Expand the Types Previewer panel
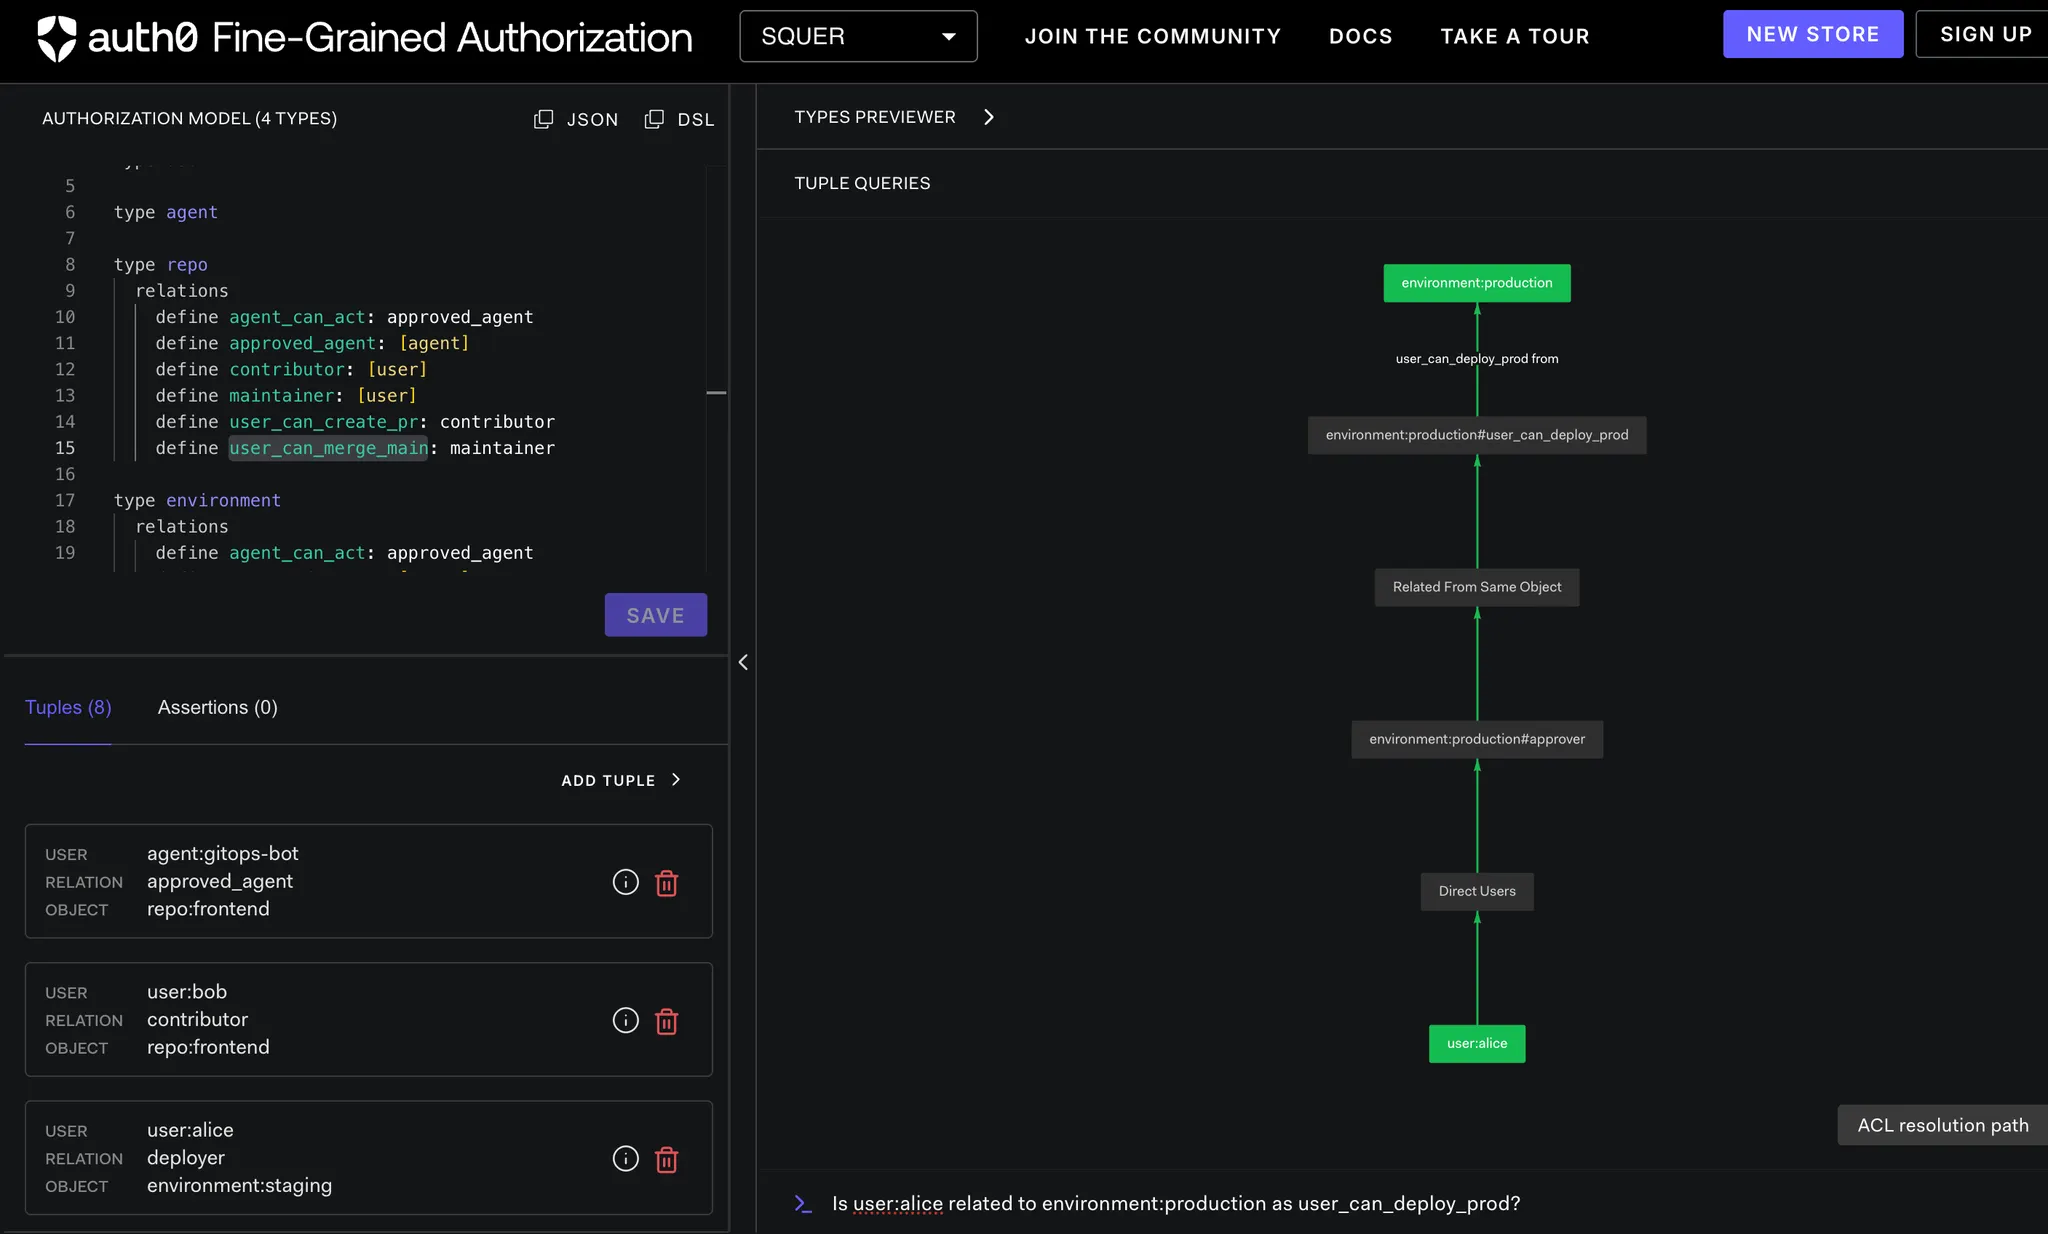Image resolution: width=2048 pixels, height=1234 pixels. [988, 117]
